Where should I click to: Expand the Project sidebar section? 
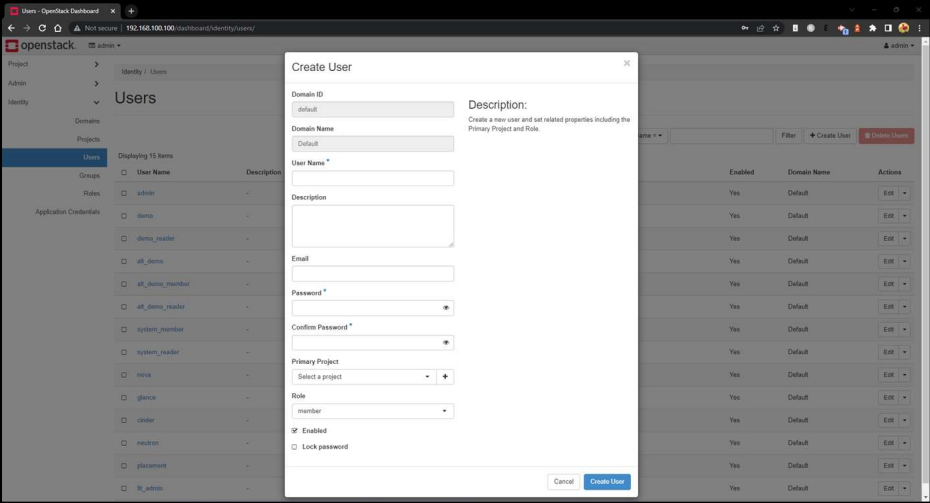(x=50, y=64)
